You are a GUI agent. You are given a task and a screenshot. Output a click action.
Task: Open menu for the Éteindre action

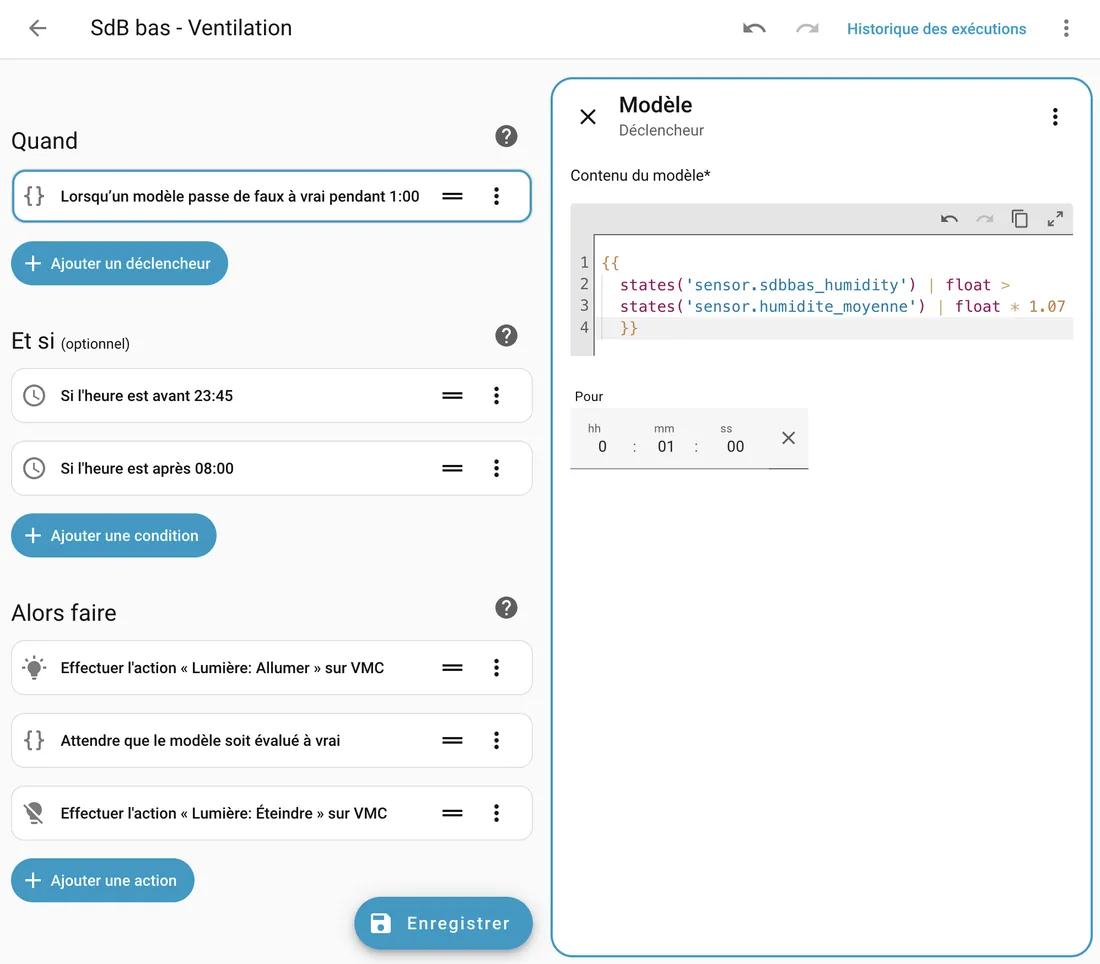tap(496, 813)
